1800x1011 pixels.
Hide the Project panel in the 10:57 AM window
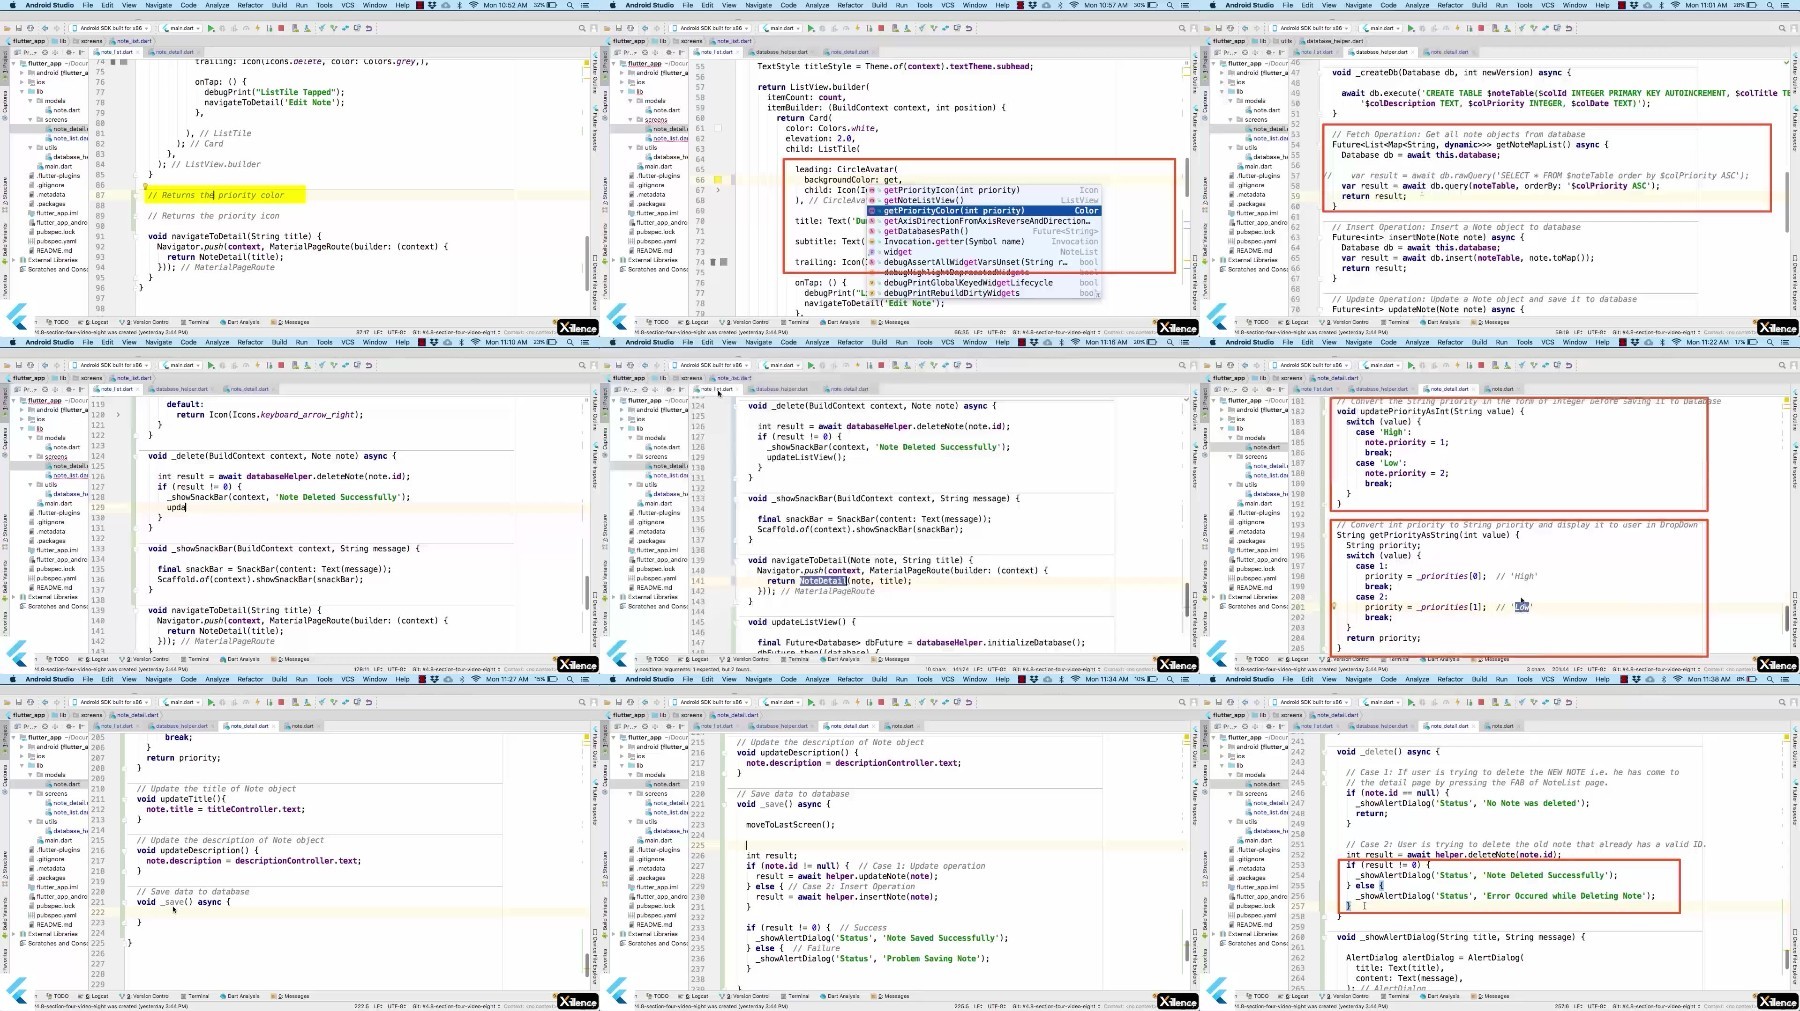click(682, 52)
